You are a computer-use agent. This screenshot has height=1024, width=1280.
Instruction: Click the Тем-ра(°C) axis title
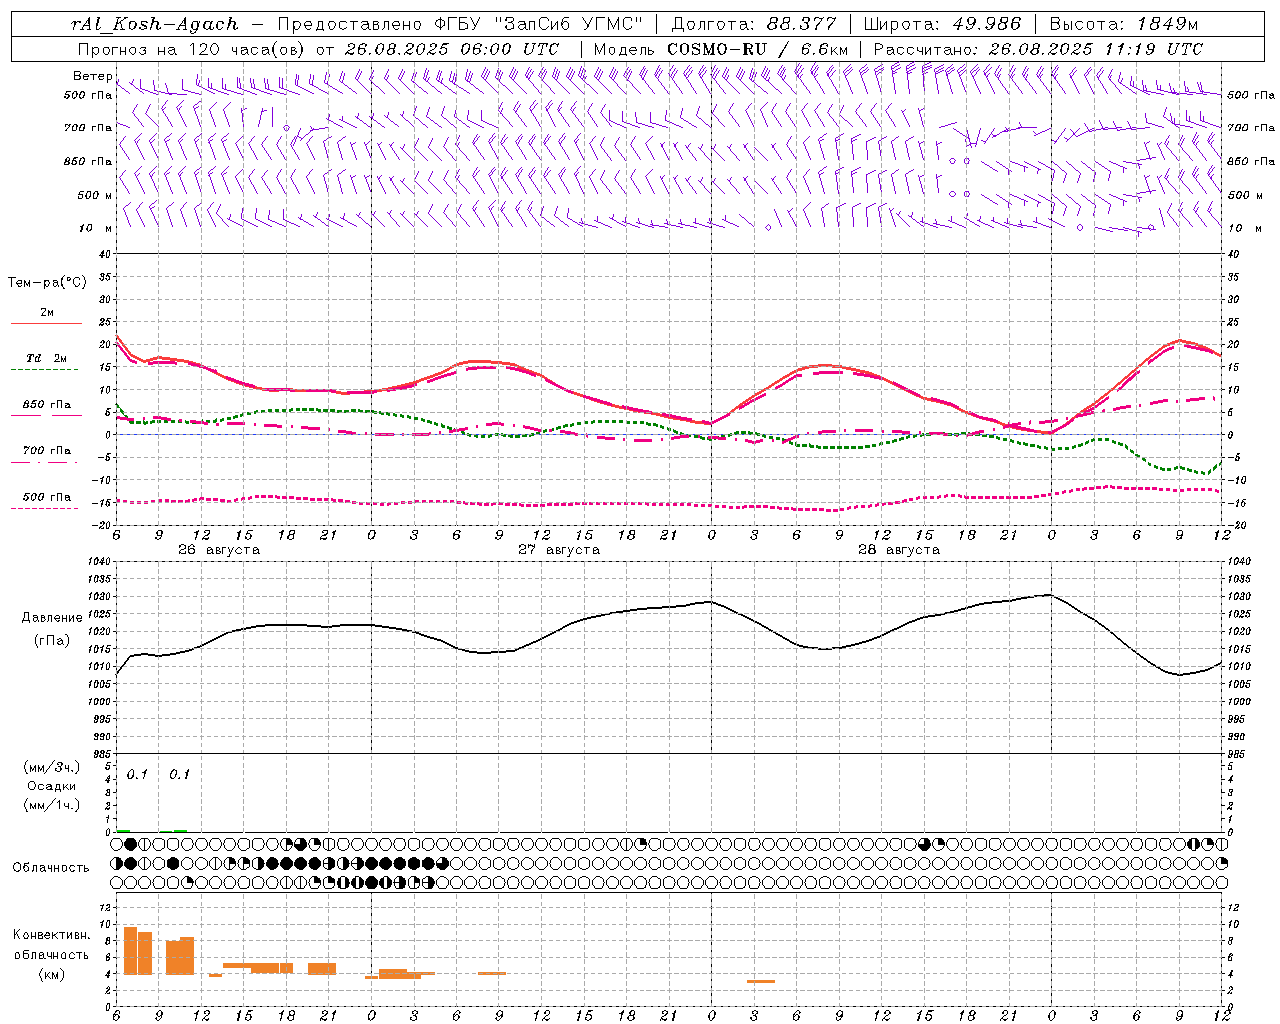point(47,283)
